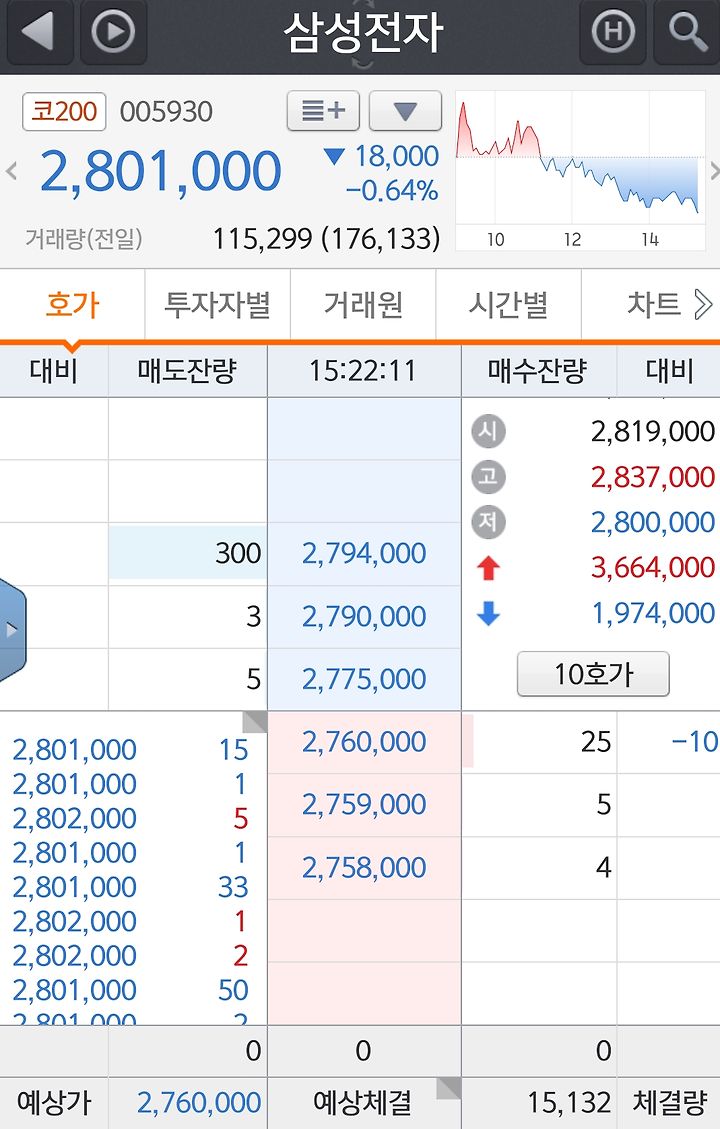This screenshot has height=1129, width=720.
Task: Open the H circle icon button
Action: pyautogui.click(x=613, y=32)
